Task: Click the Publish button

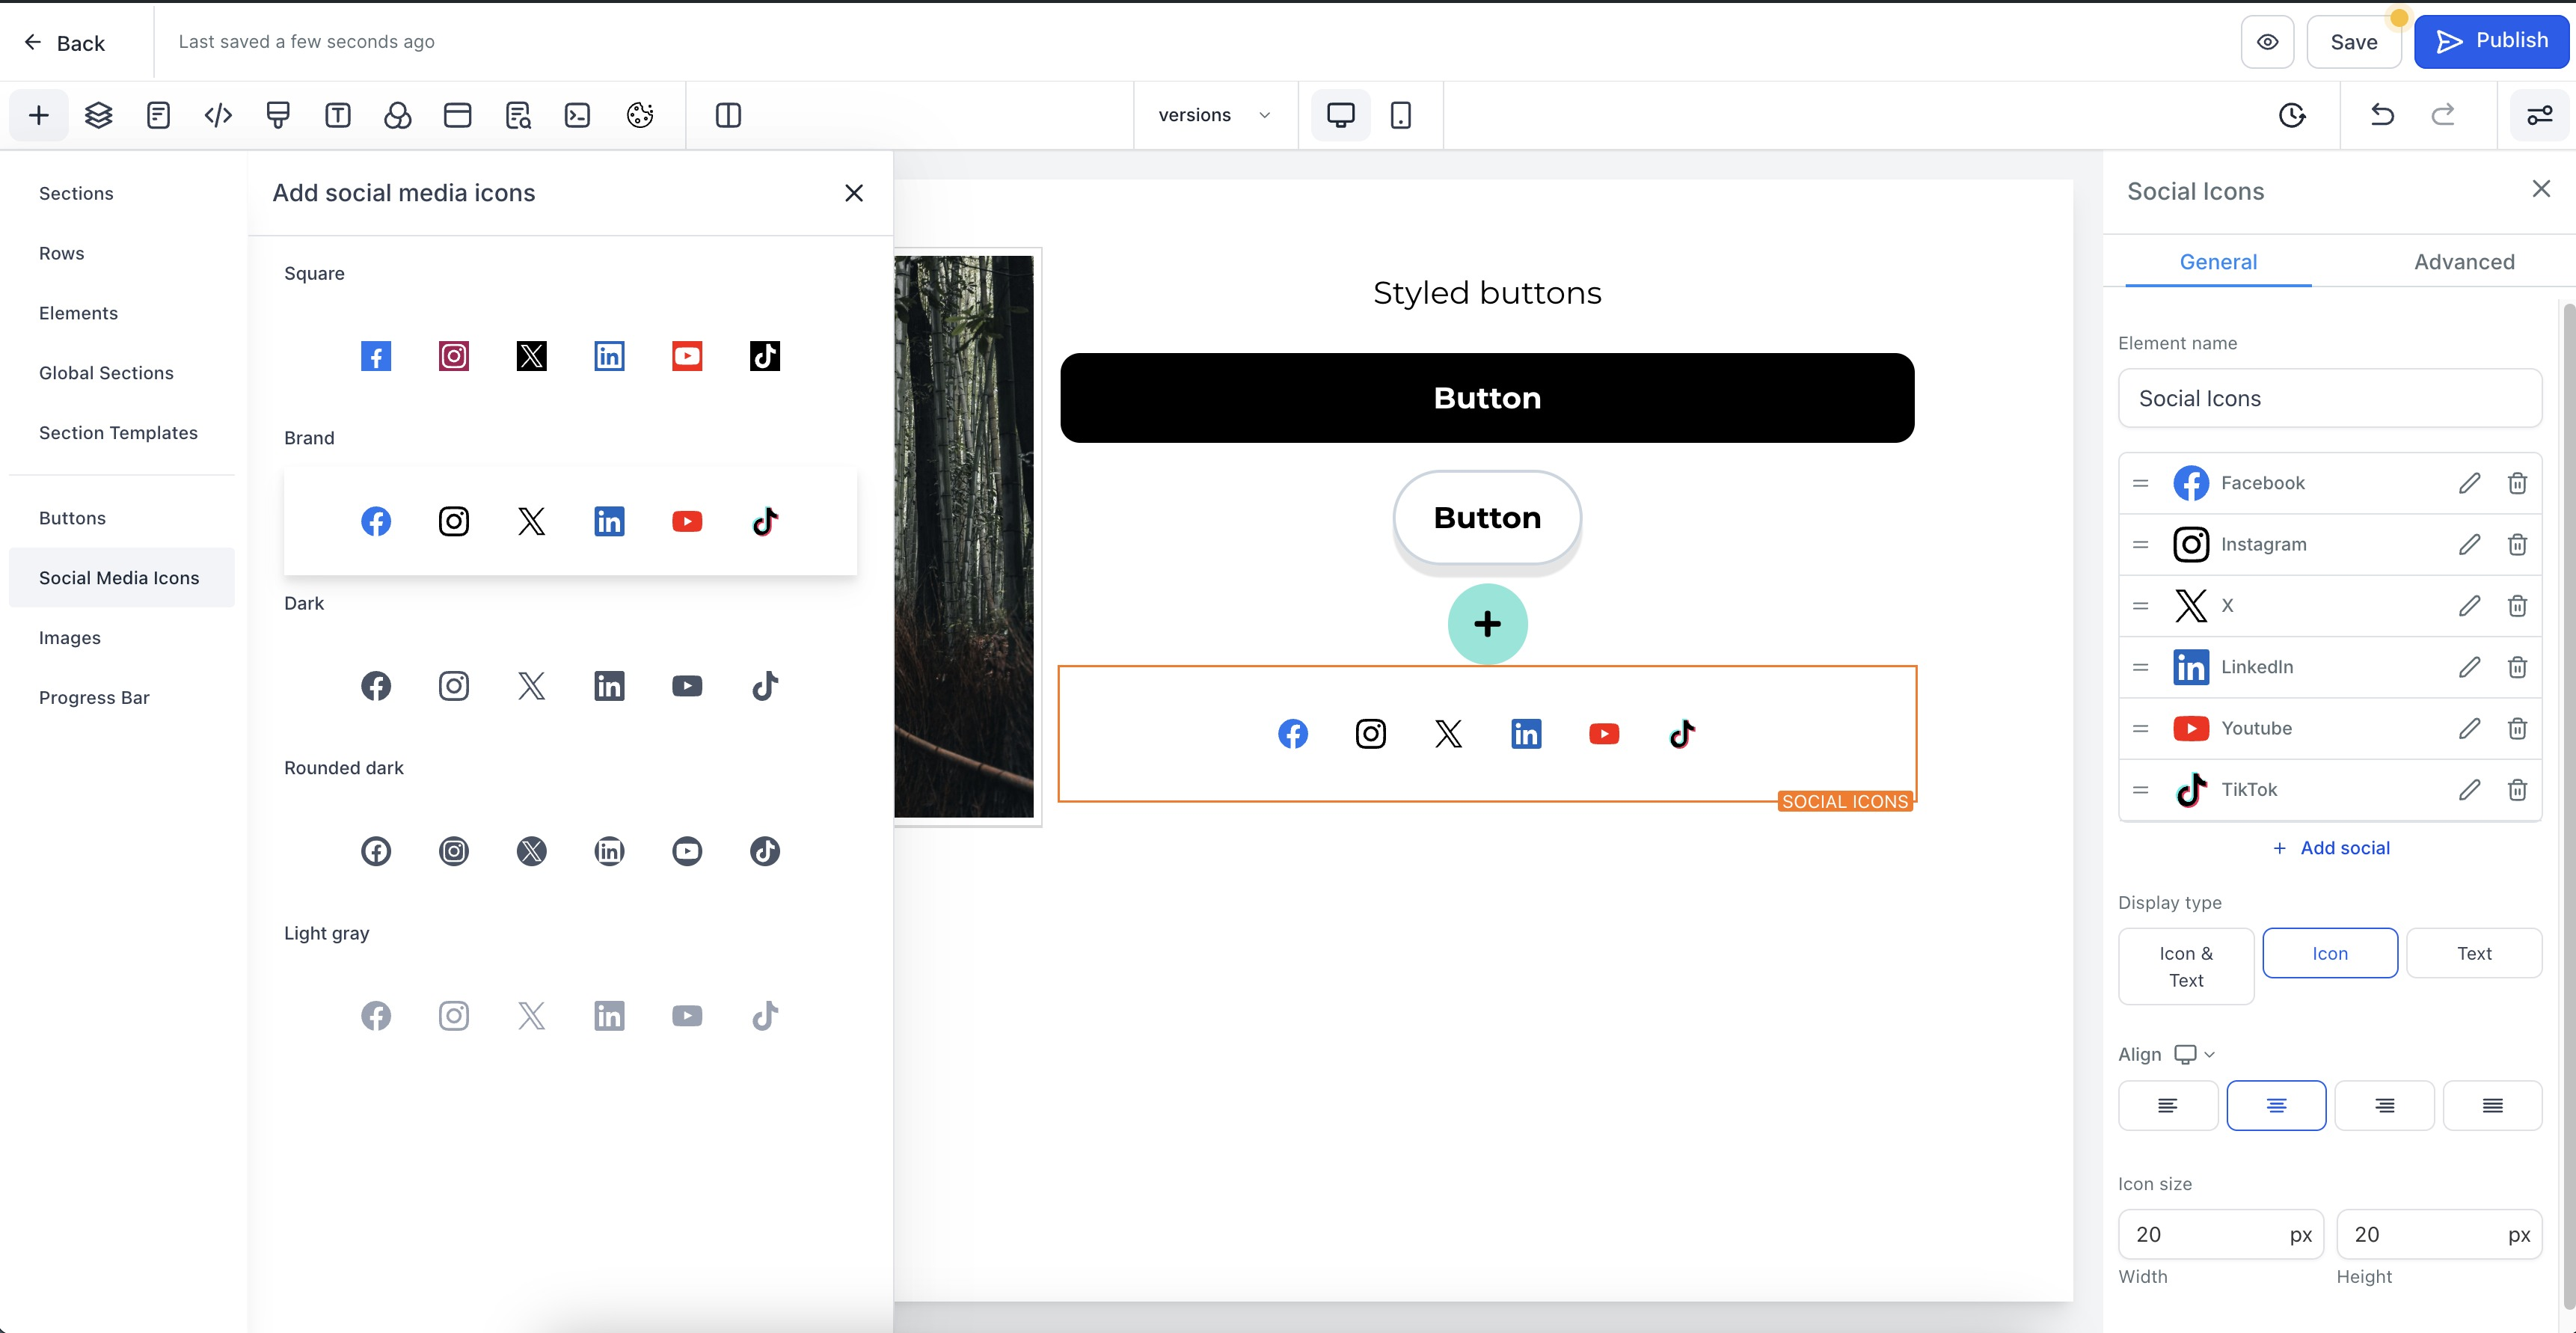Action: 2491,42
